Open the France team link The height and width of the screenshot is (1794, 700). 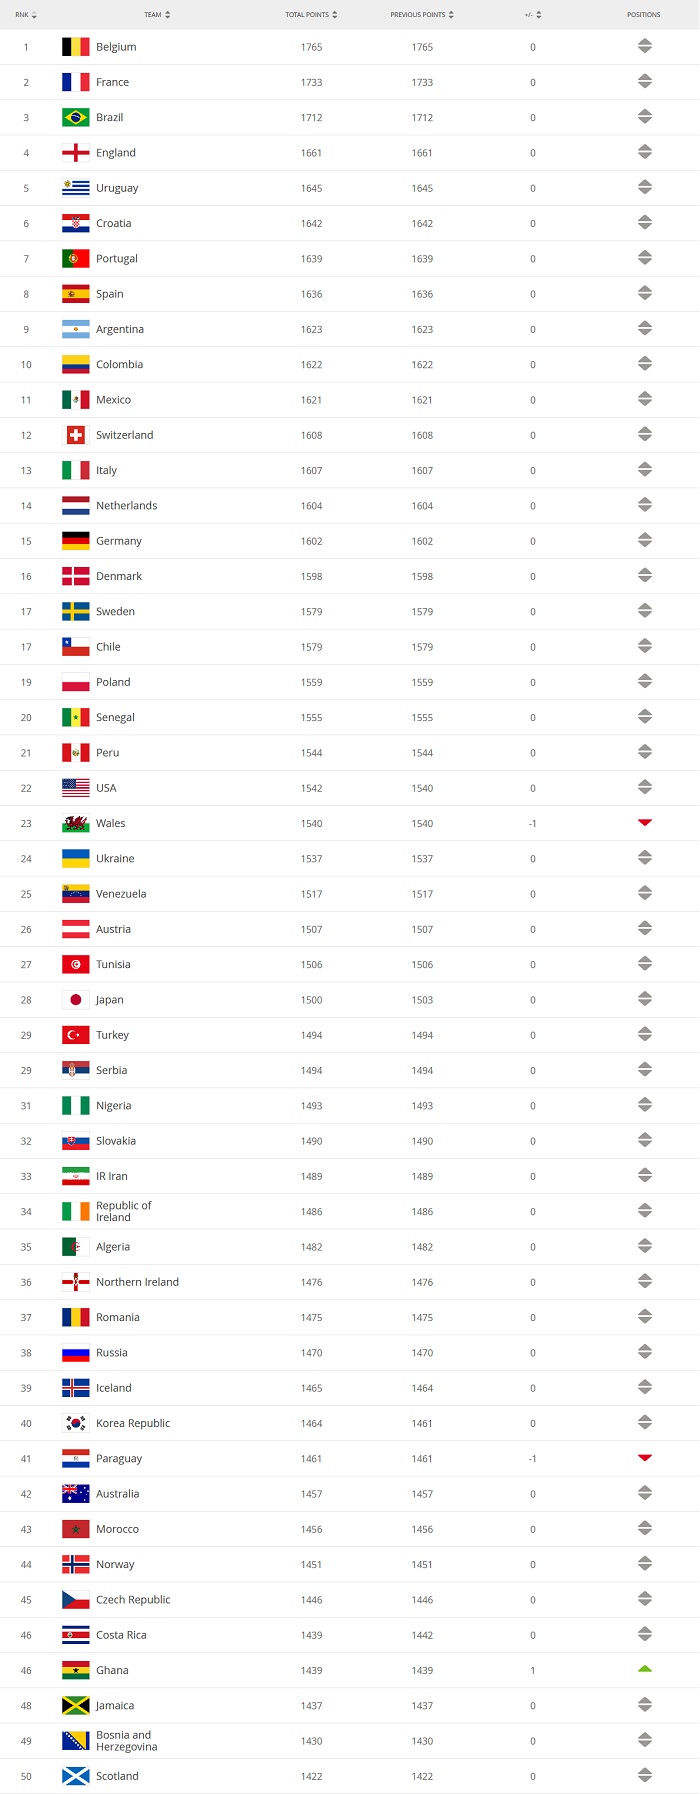112,82
